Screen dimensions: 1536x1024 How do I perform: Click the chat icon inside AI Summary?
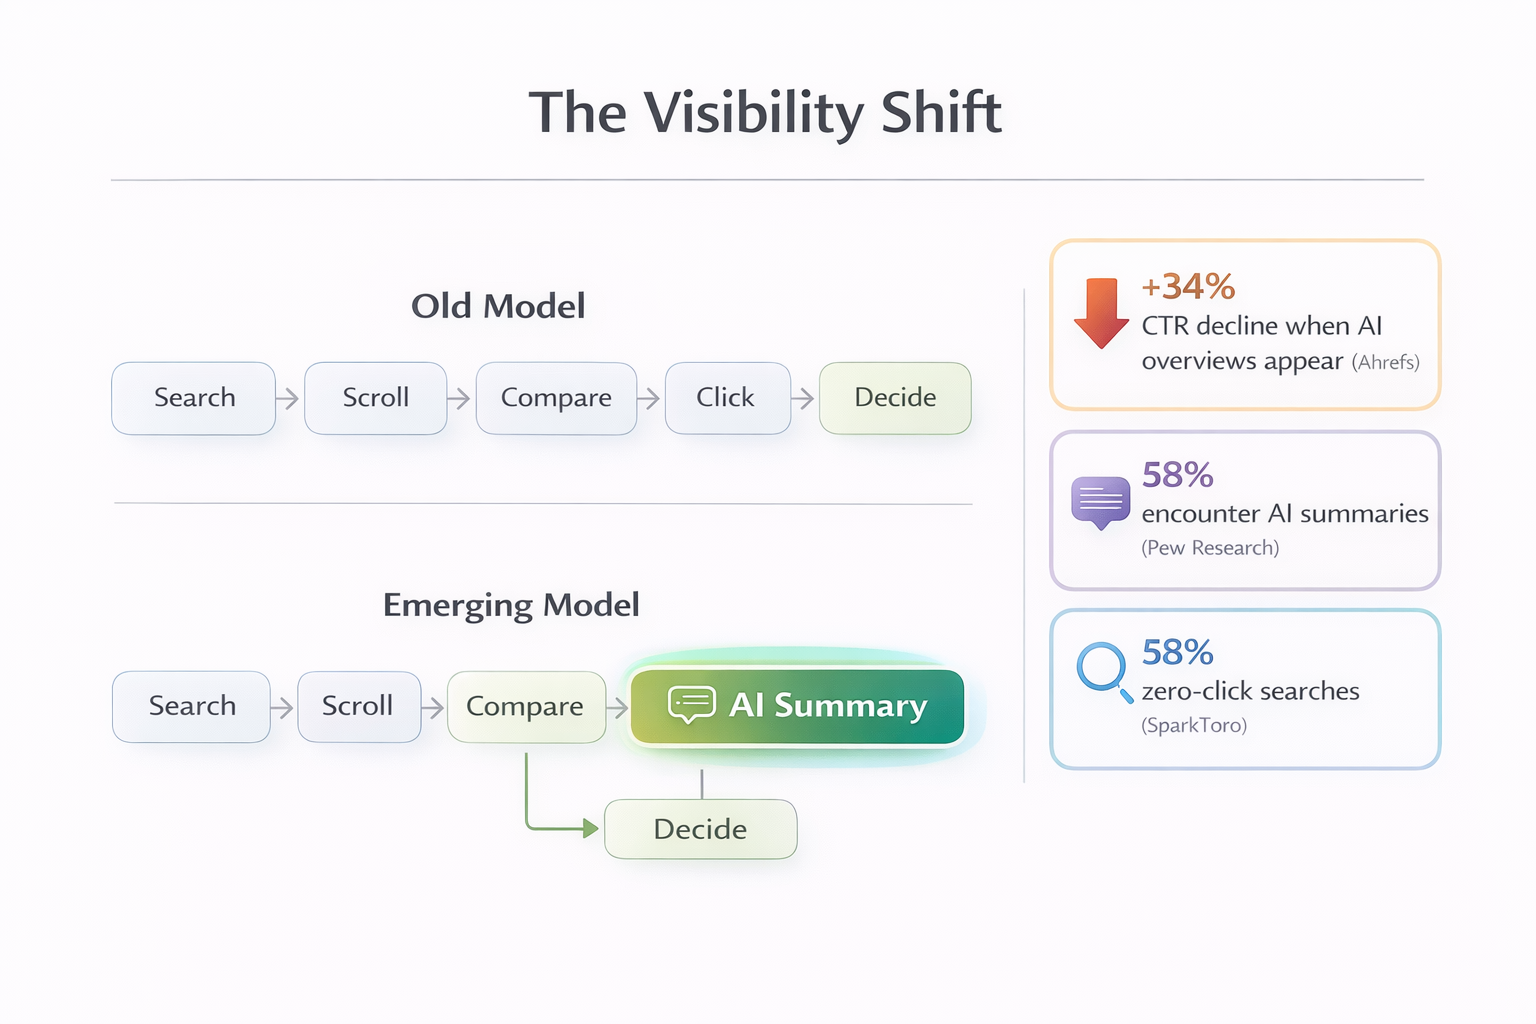click(691, 705)
